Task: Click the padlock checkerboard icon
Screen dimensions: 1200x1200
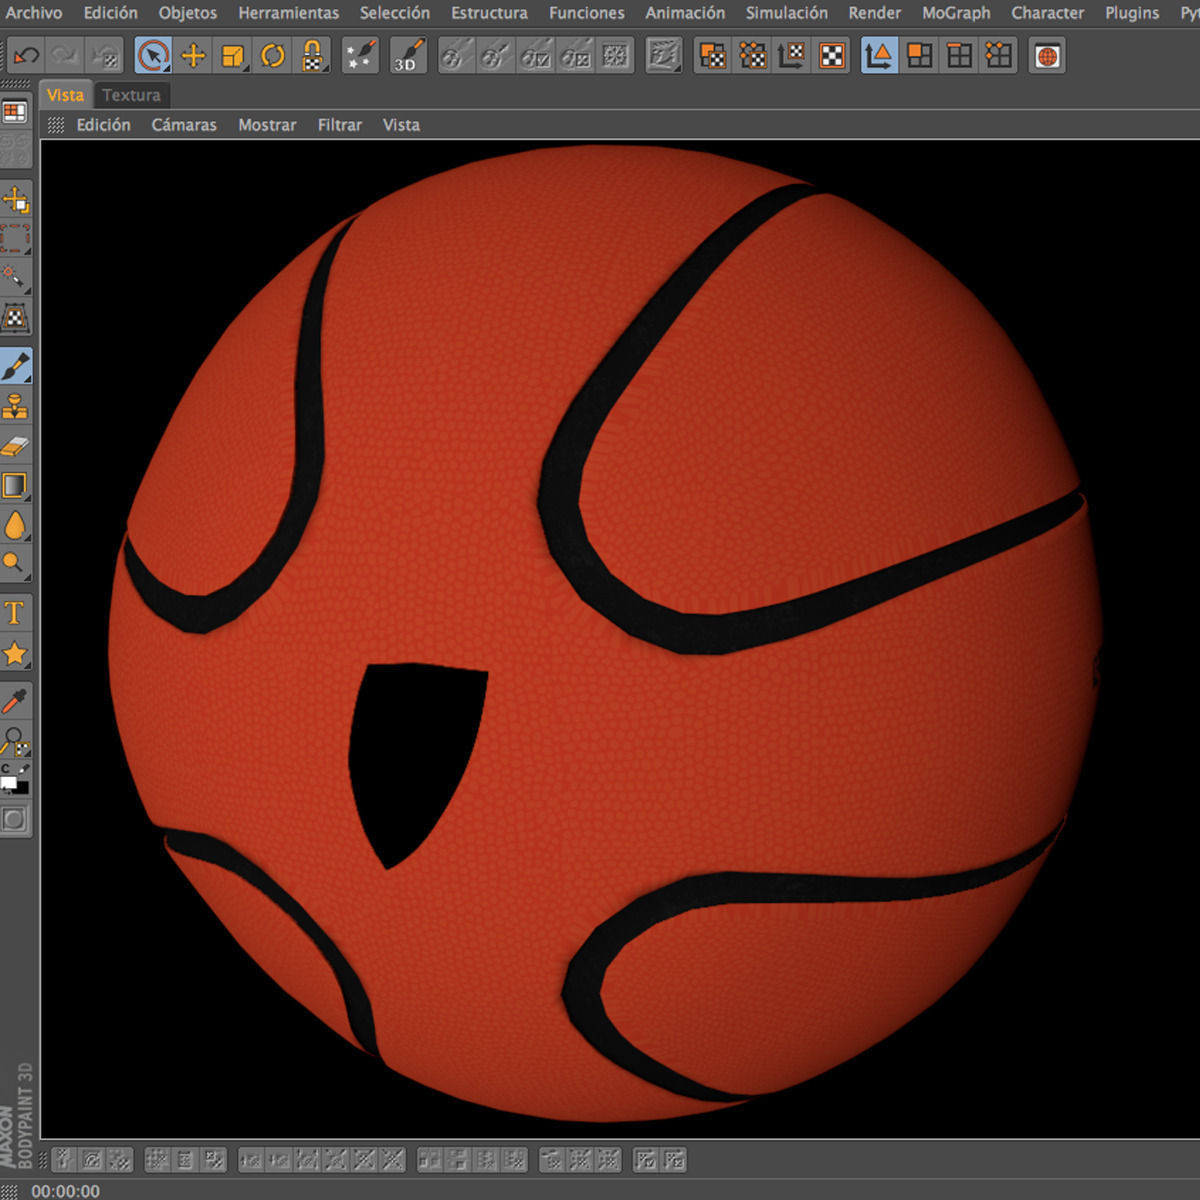Action: click(313, 56)
